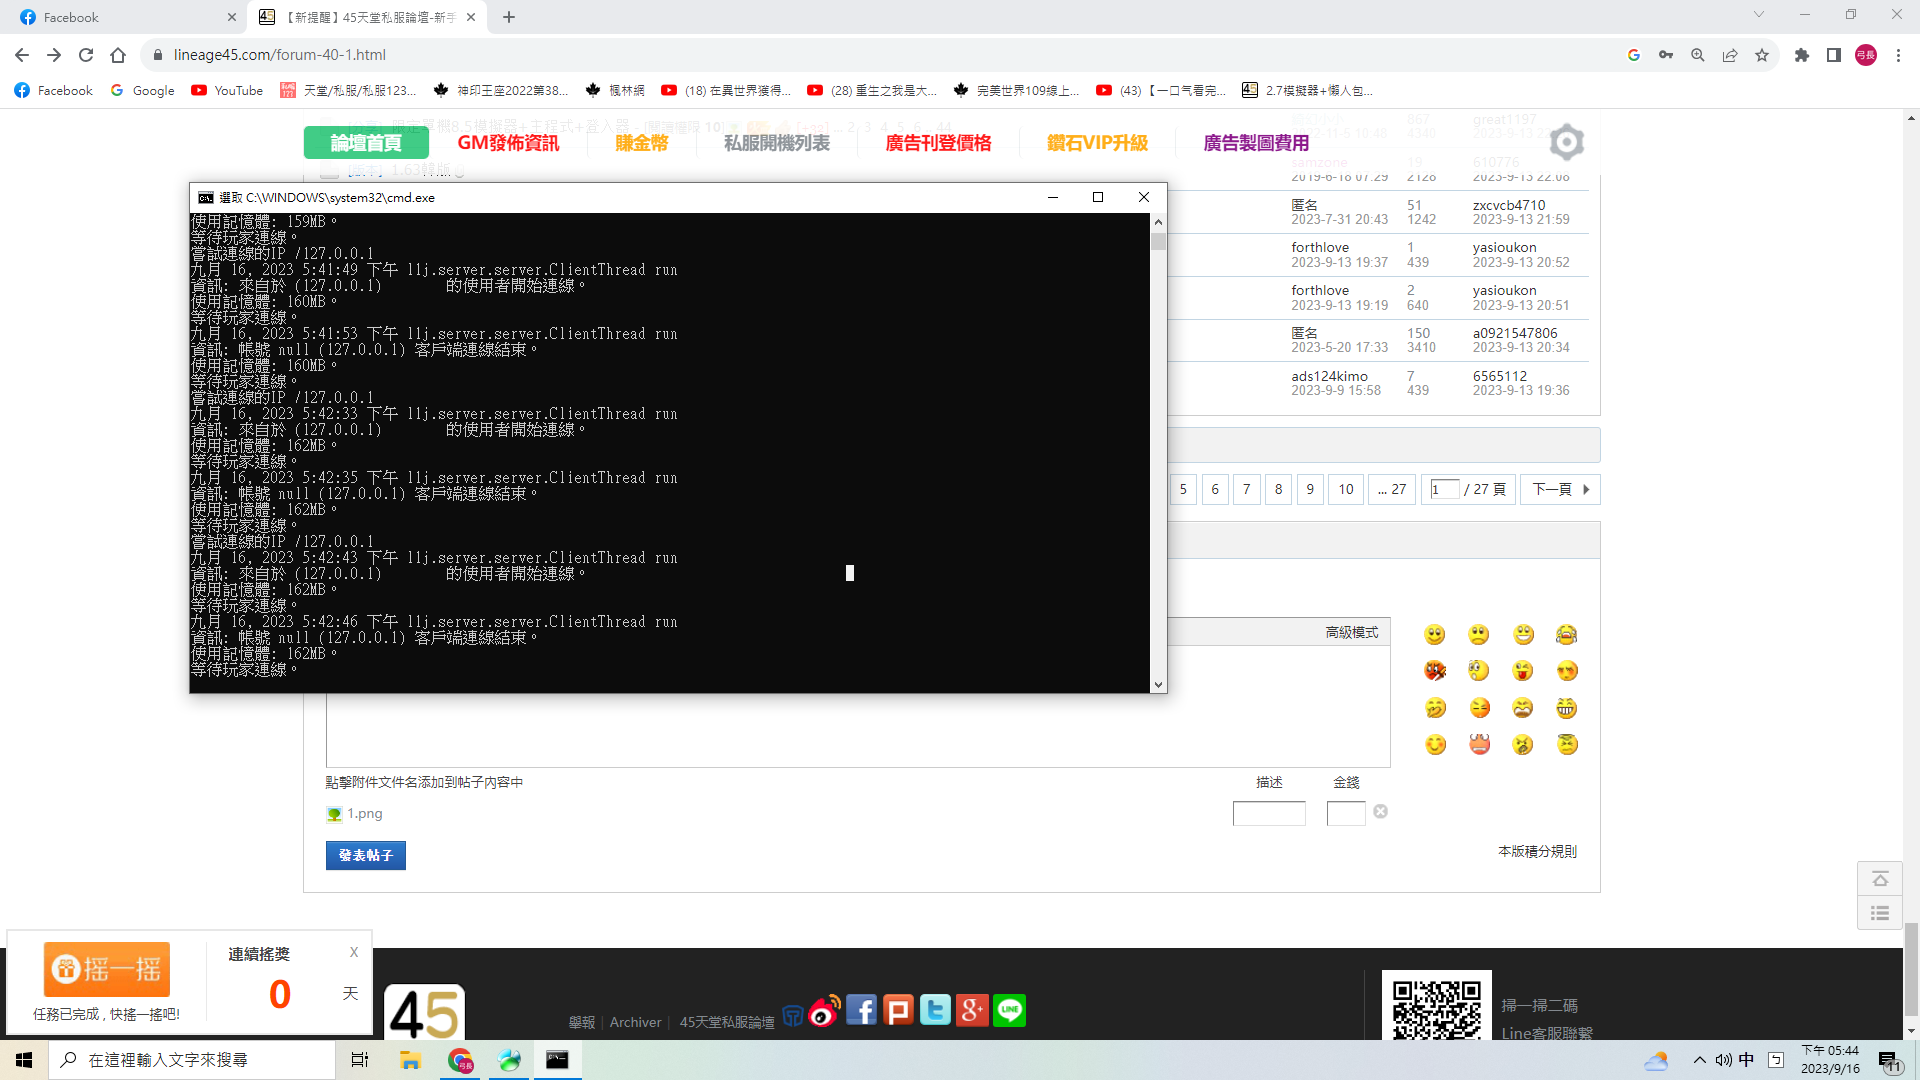Click the attachment 金錢 input field
The image size is (1920, 1080).
1346,813
